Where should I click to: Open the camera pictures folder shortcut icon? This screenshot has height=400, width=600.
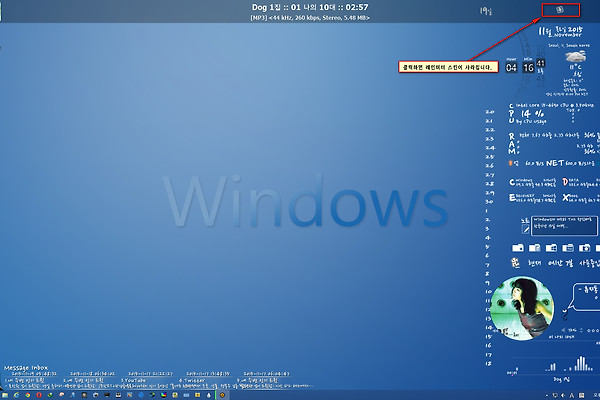click(x=584, y=248)
